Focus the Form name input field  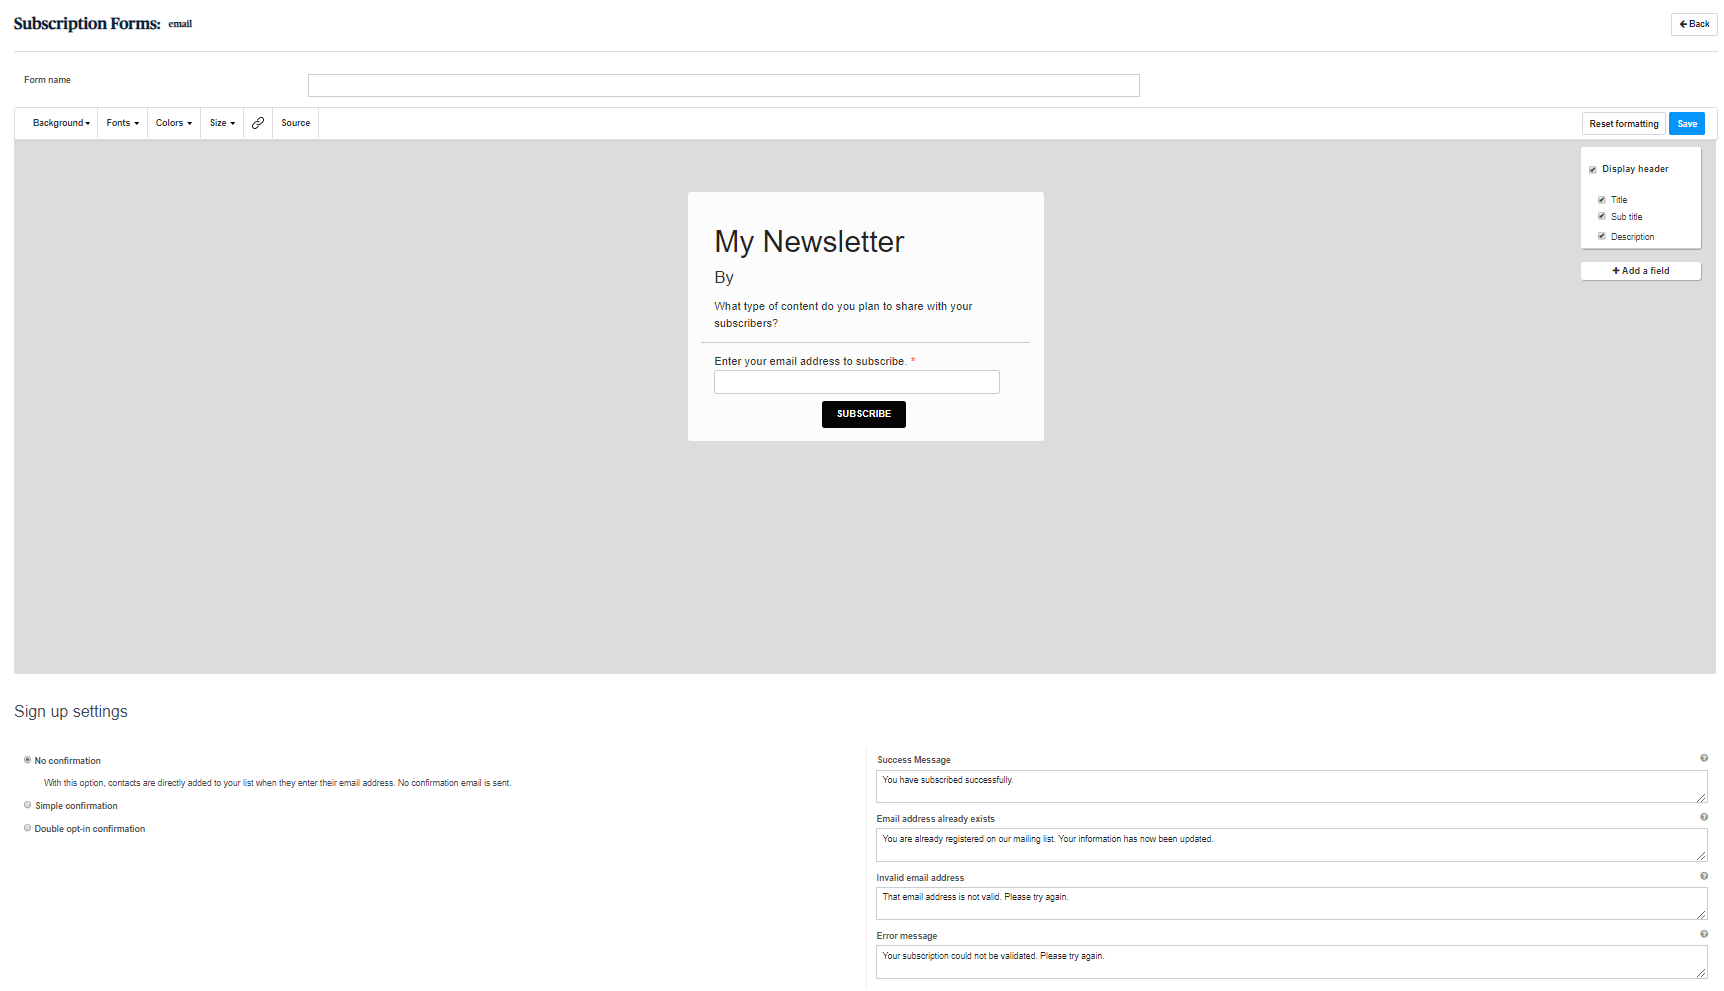pos(723,86)
